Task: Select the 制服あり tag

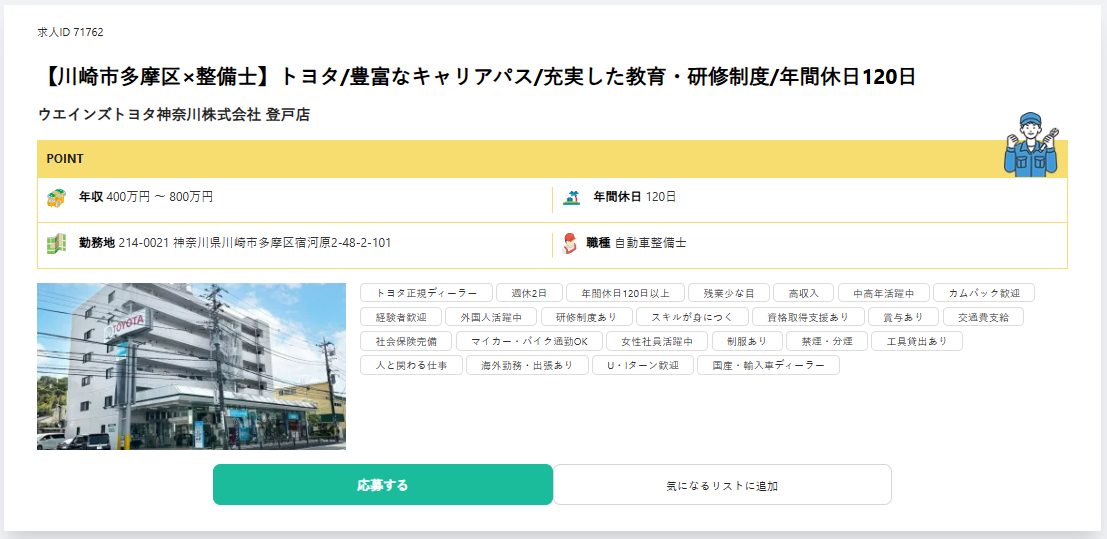Action: click(747, 341)
